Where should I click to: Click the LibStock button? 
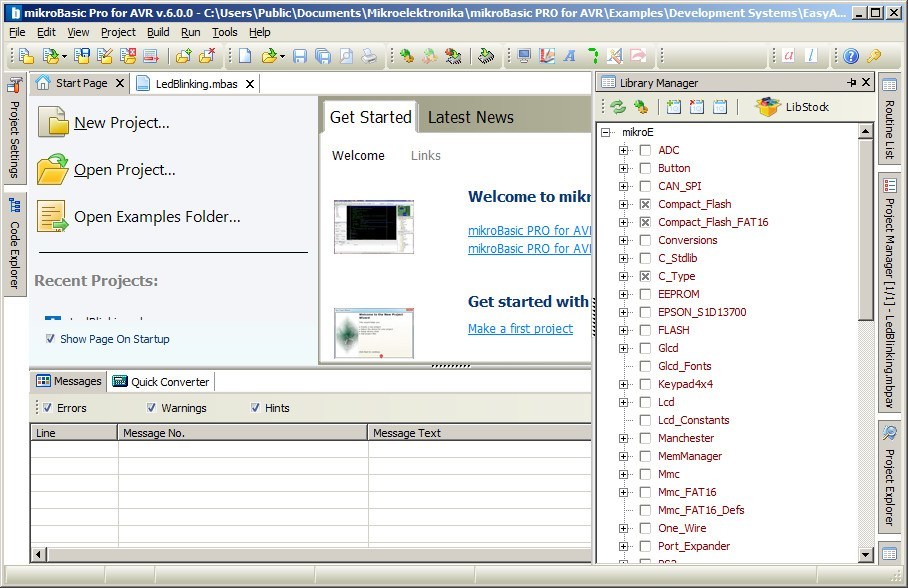coord(793,107)
